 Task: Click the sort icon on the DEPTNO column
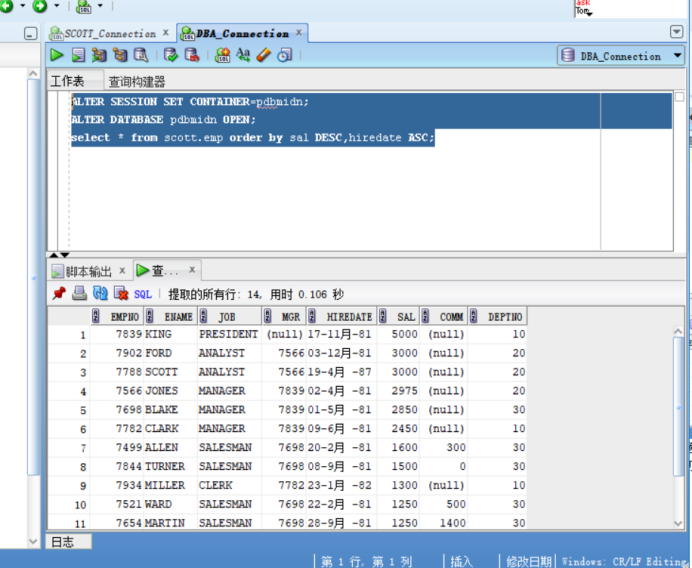click(x=473, y=316)
